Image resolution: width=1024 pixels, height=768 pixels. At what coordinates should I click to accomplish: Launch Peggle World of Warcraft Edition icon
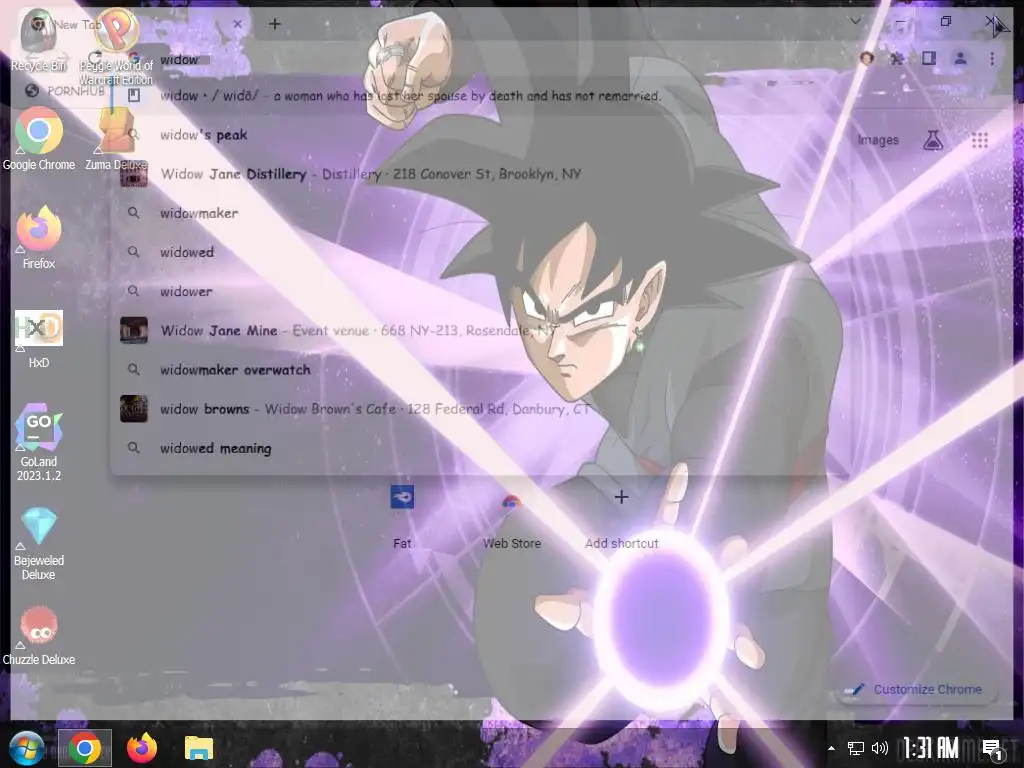[x=116, y=46]
